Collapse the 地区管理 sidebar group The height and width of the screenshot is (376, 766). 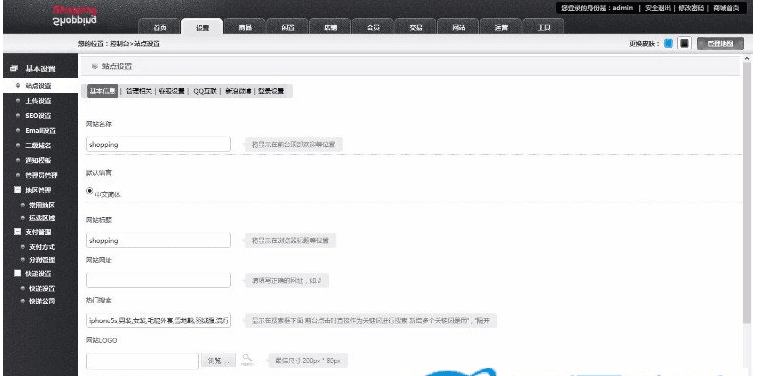18,189
